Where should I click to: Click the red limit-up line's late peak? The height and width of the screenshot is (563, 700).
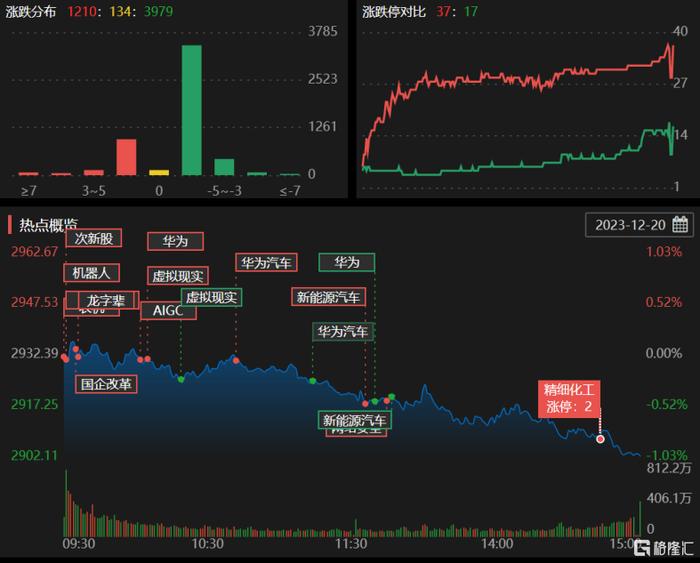tap(668, 45)
